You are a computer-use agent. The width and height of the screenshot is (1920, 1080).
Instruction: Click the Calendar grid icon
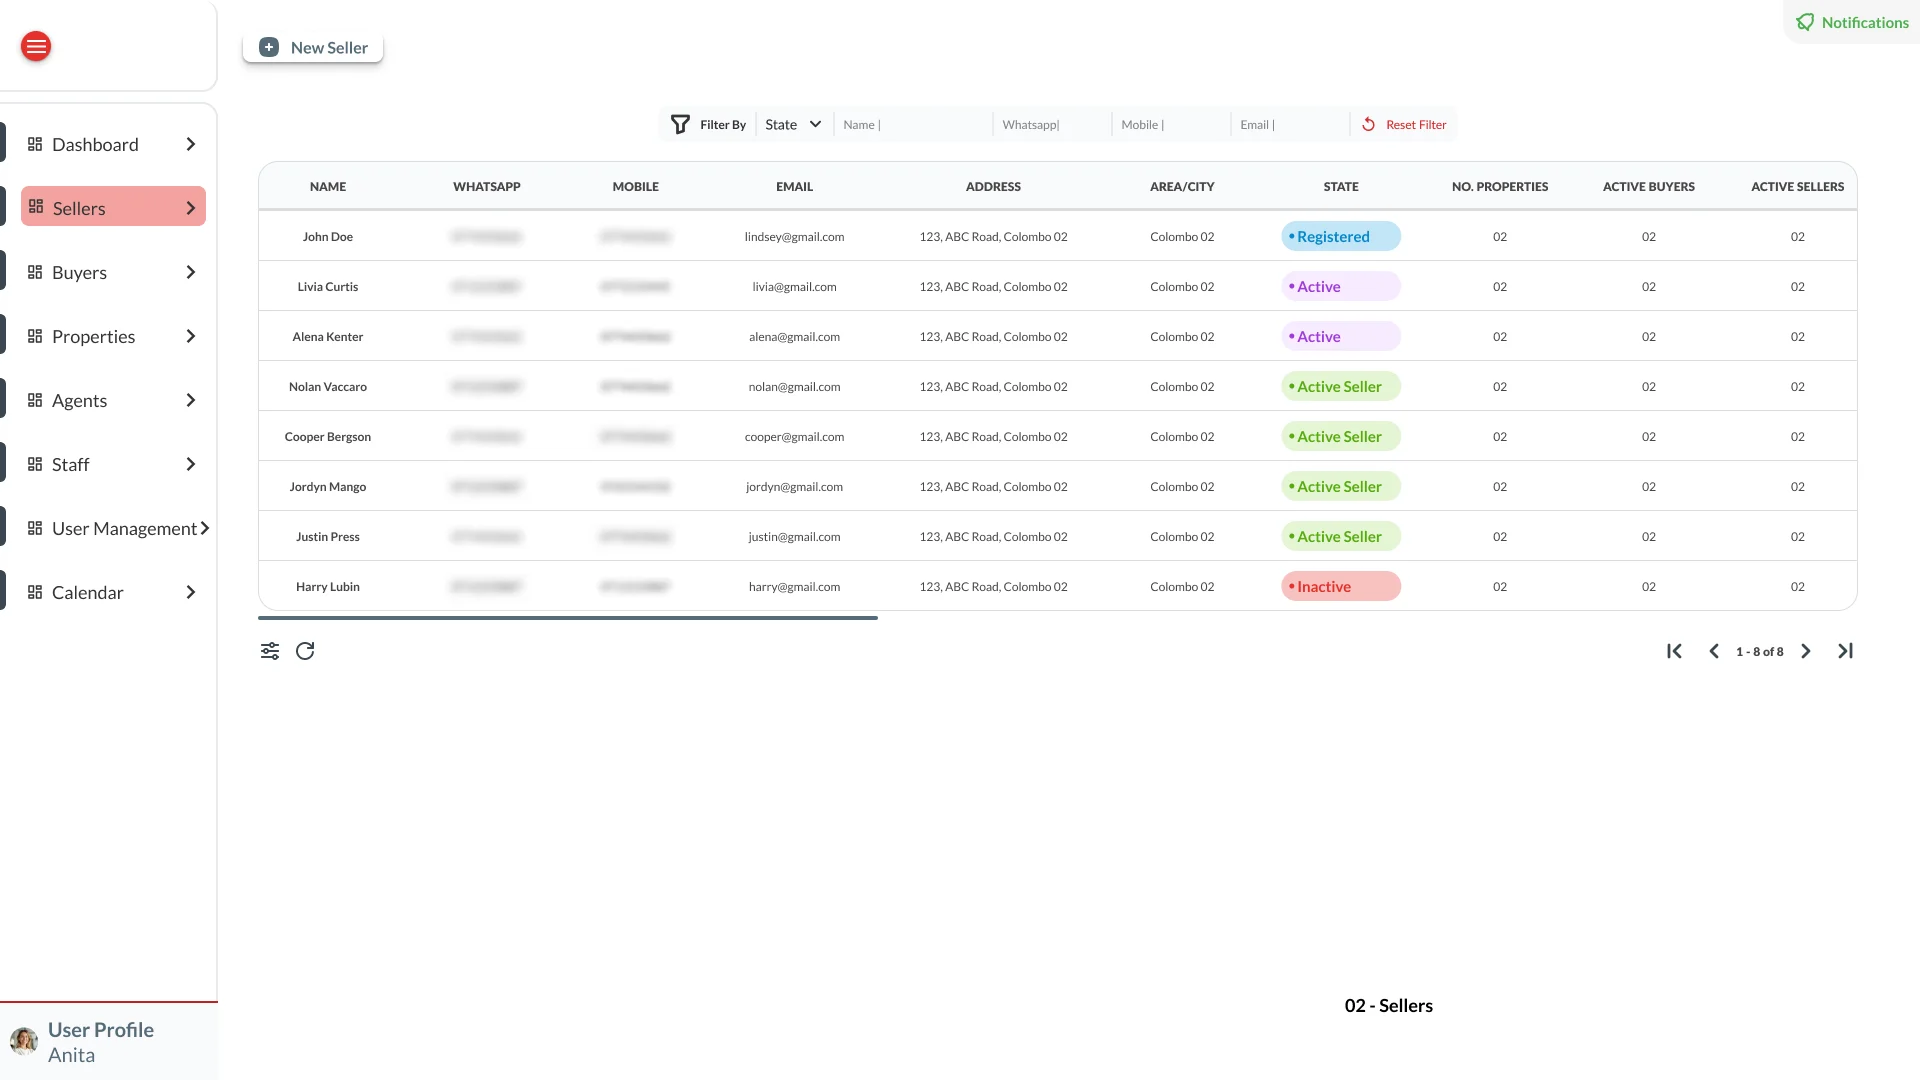(35, 592)
